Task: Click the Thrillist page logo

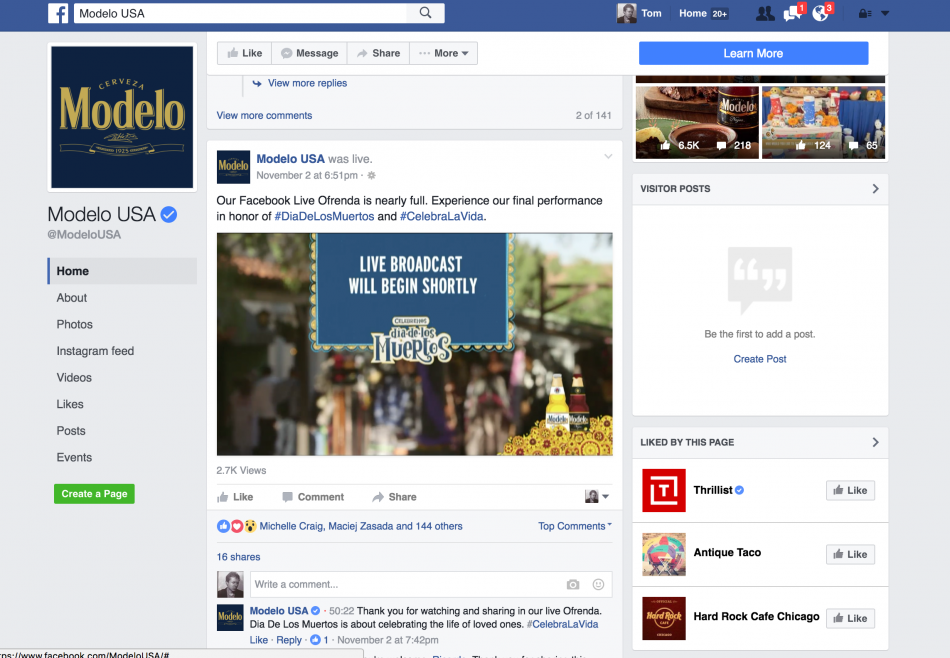Action: click(664, 490)
